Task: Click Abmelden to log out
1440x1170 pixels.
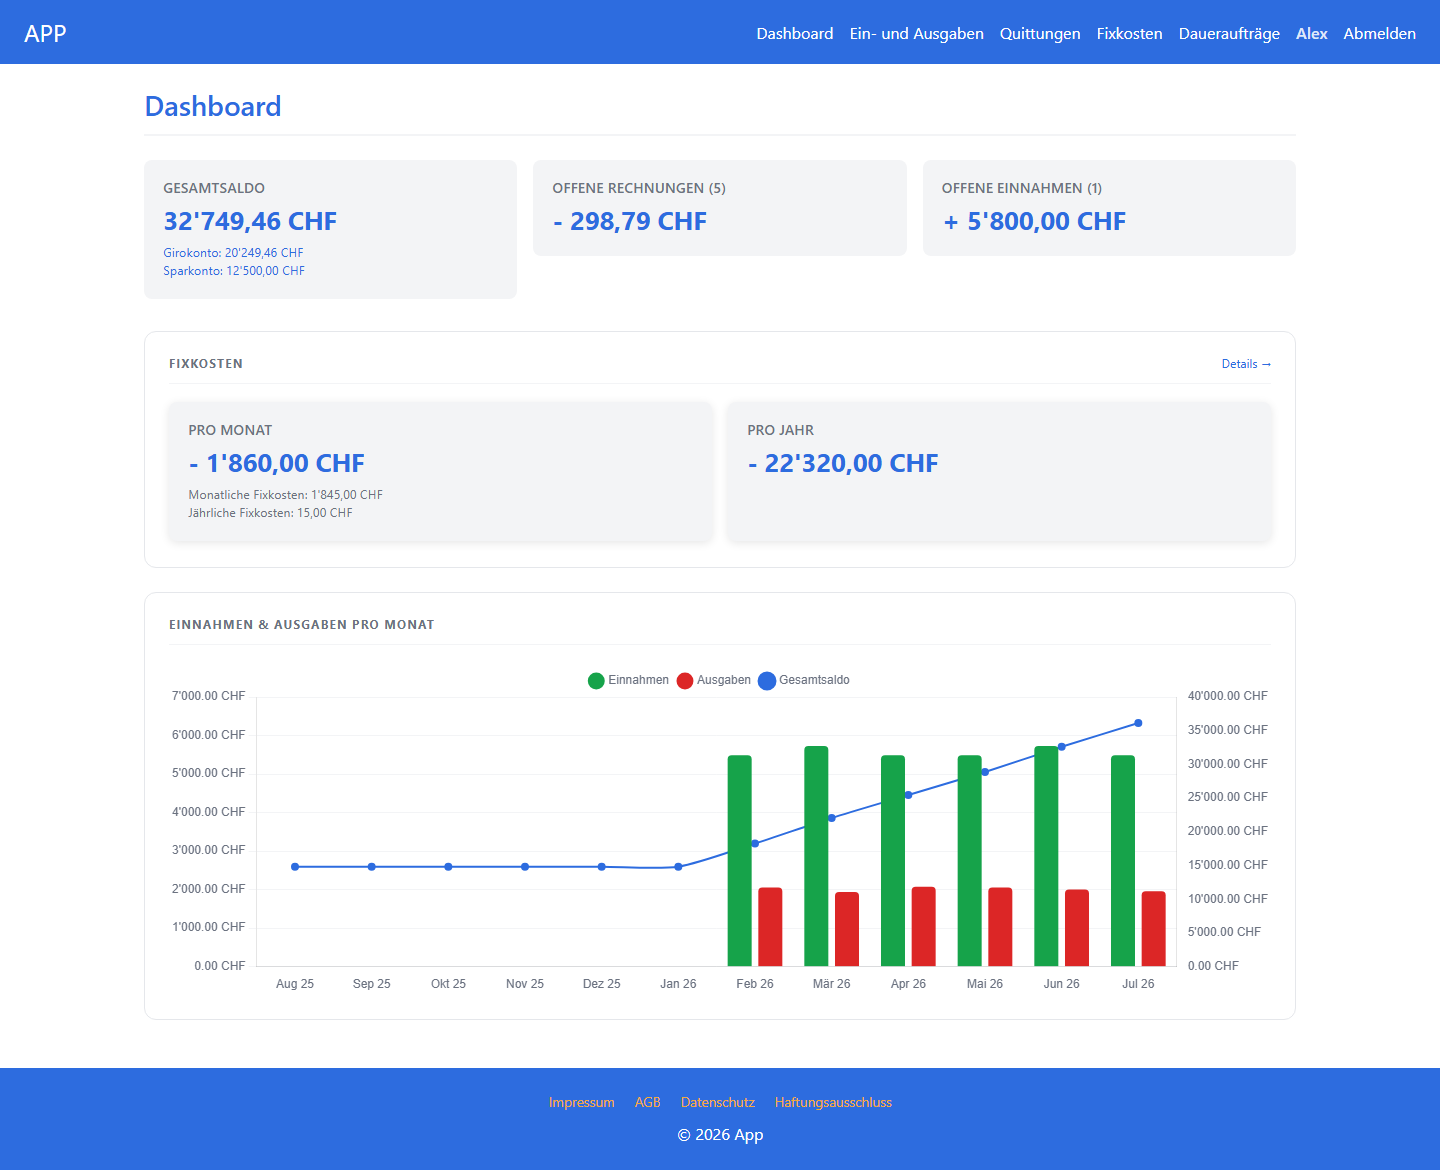Action: pos(1379,33)
